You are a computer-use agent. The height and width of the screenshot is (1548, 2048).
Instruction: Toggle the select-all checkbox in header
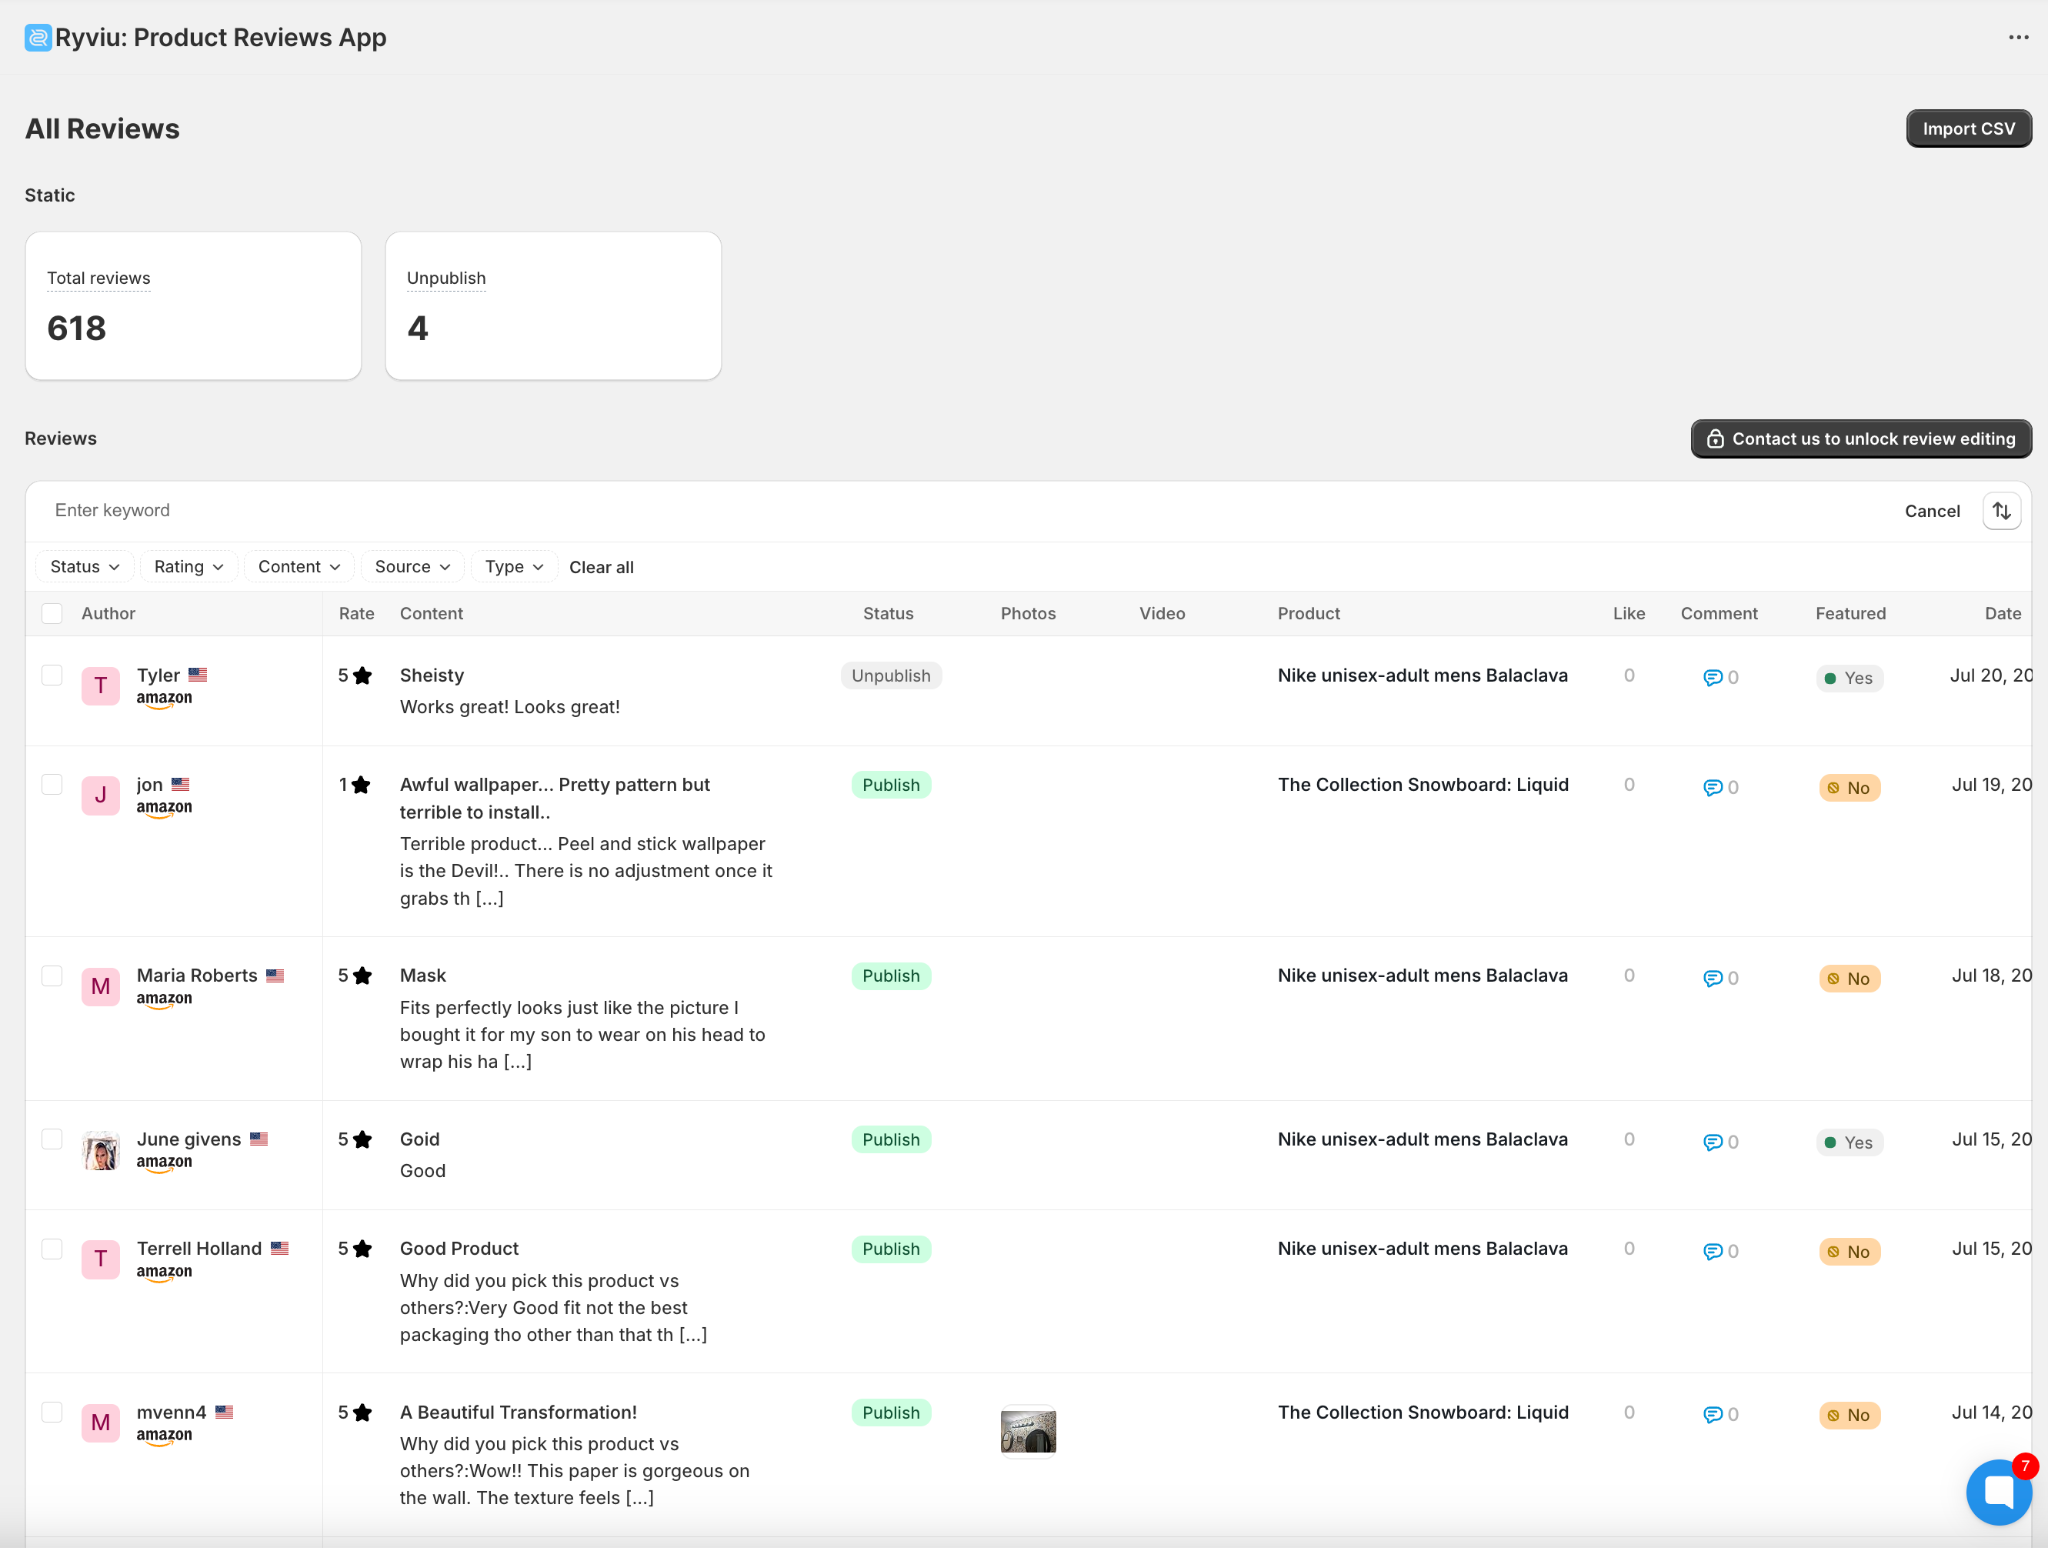pyautogui.click(x=52, y=613)
